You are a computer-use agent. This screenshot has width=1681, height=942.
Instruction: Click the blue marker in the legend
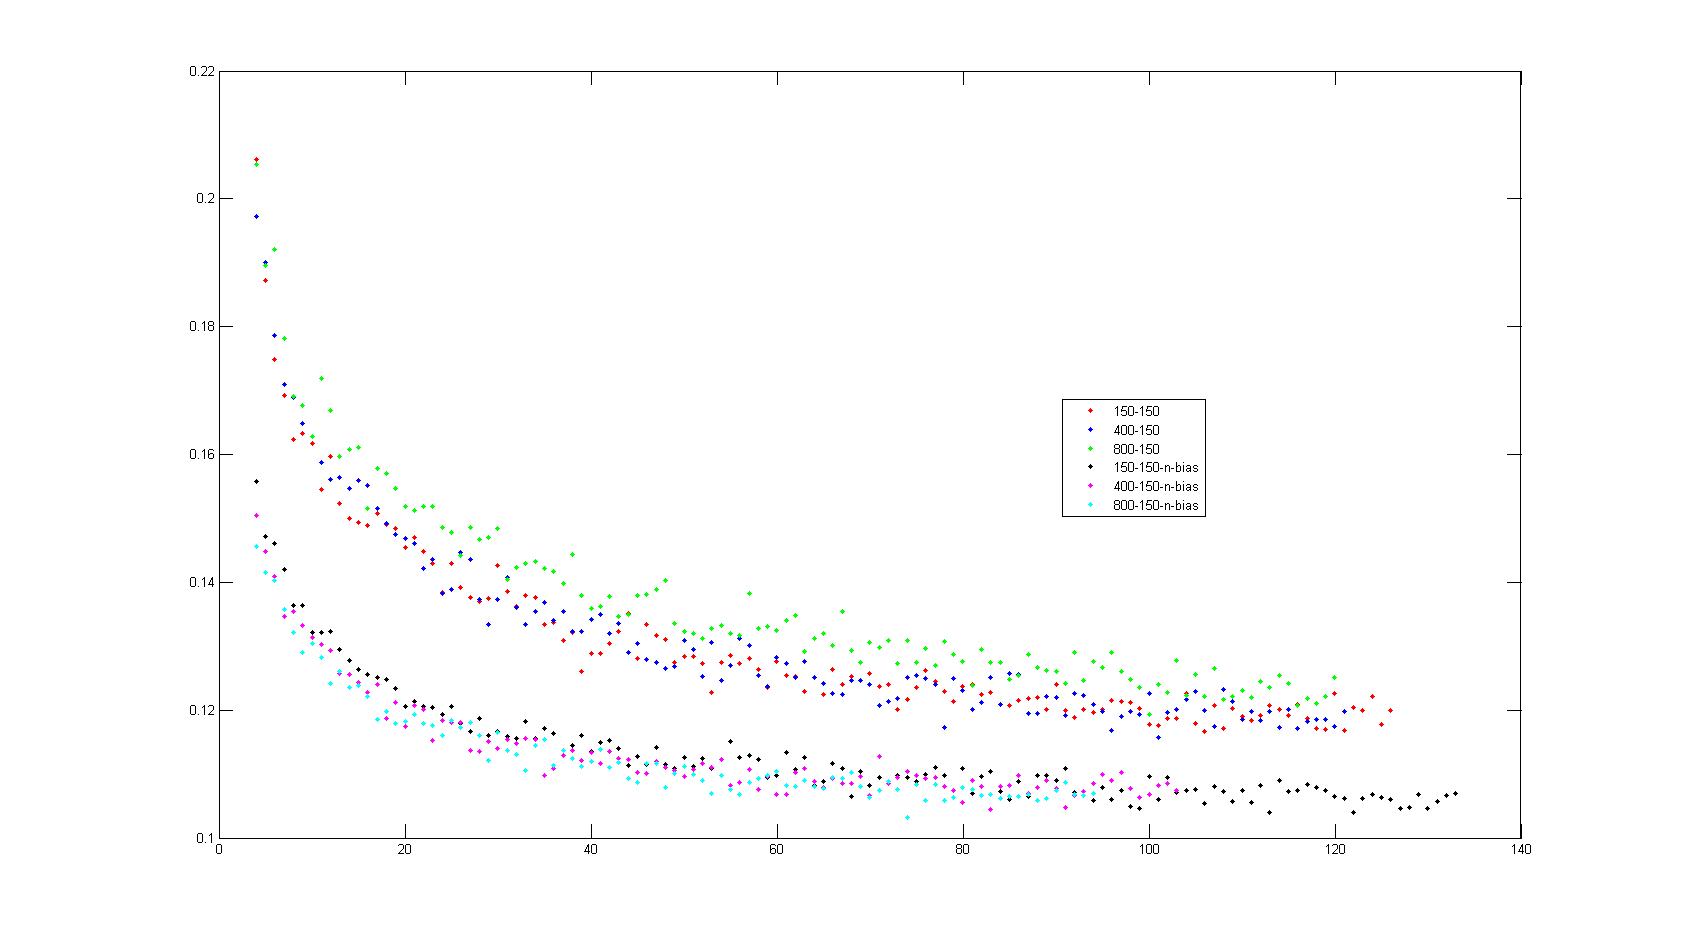tap(1089, 430)
